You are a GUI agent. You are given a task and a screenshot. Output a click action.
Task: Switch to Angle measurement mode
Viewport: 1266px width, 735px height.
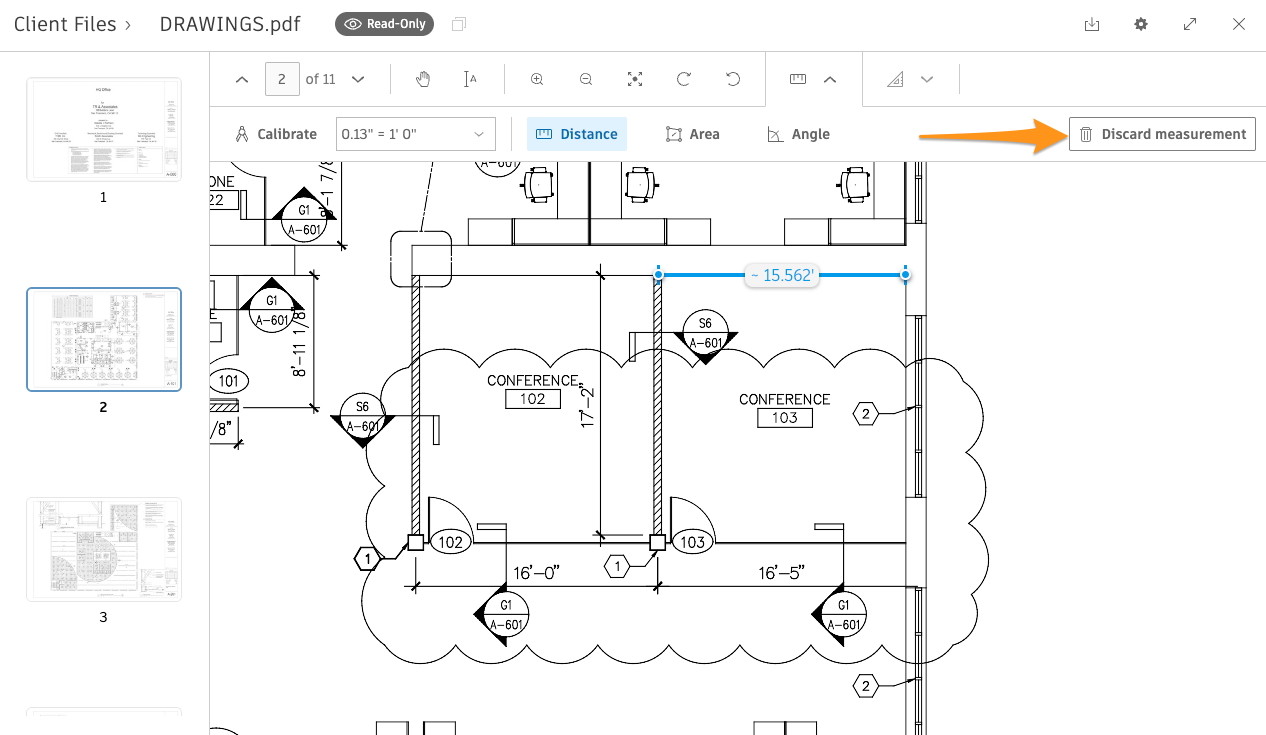point(798,133)
